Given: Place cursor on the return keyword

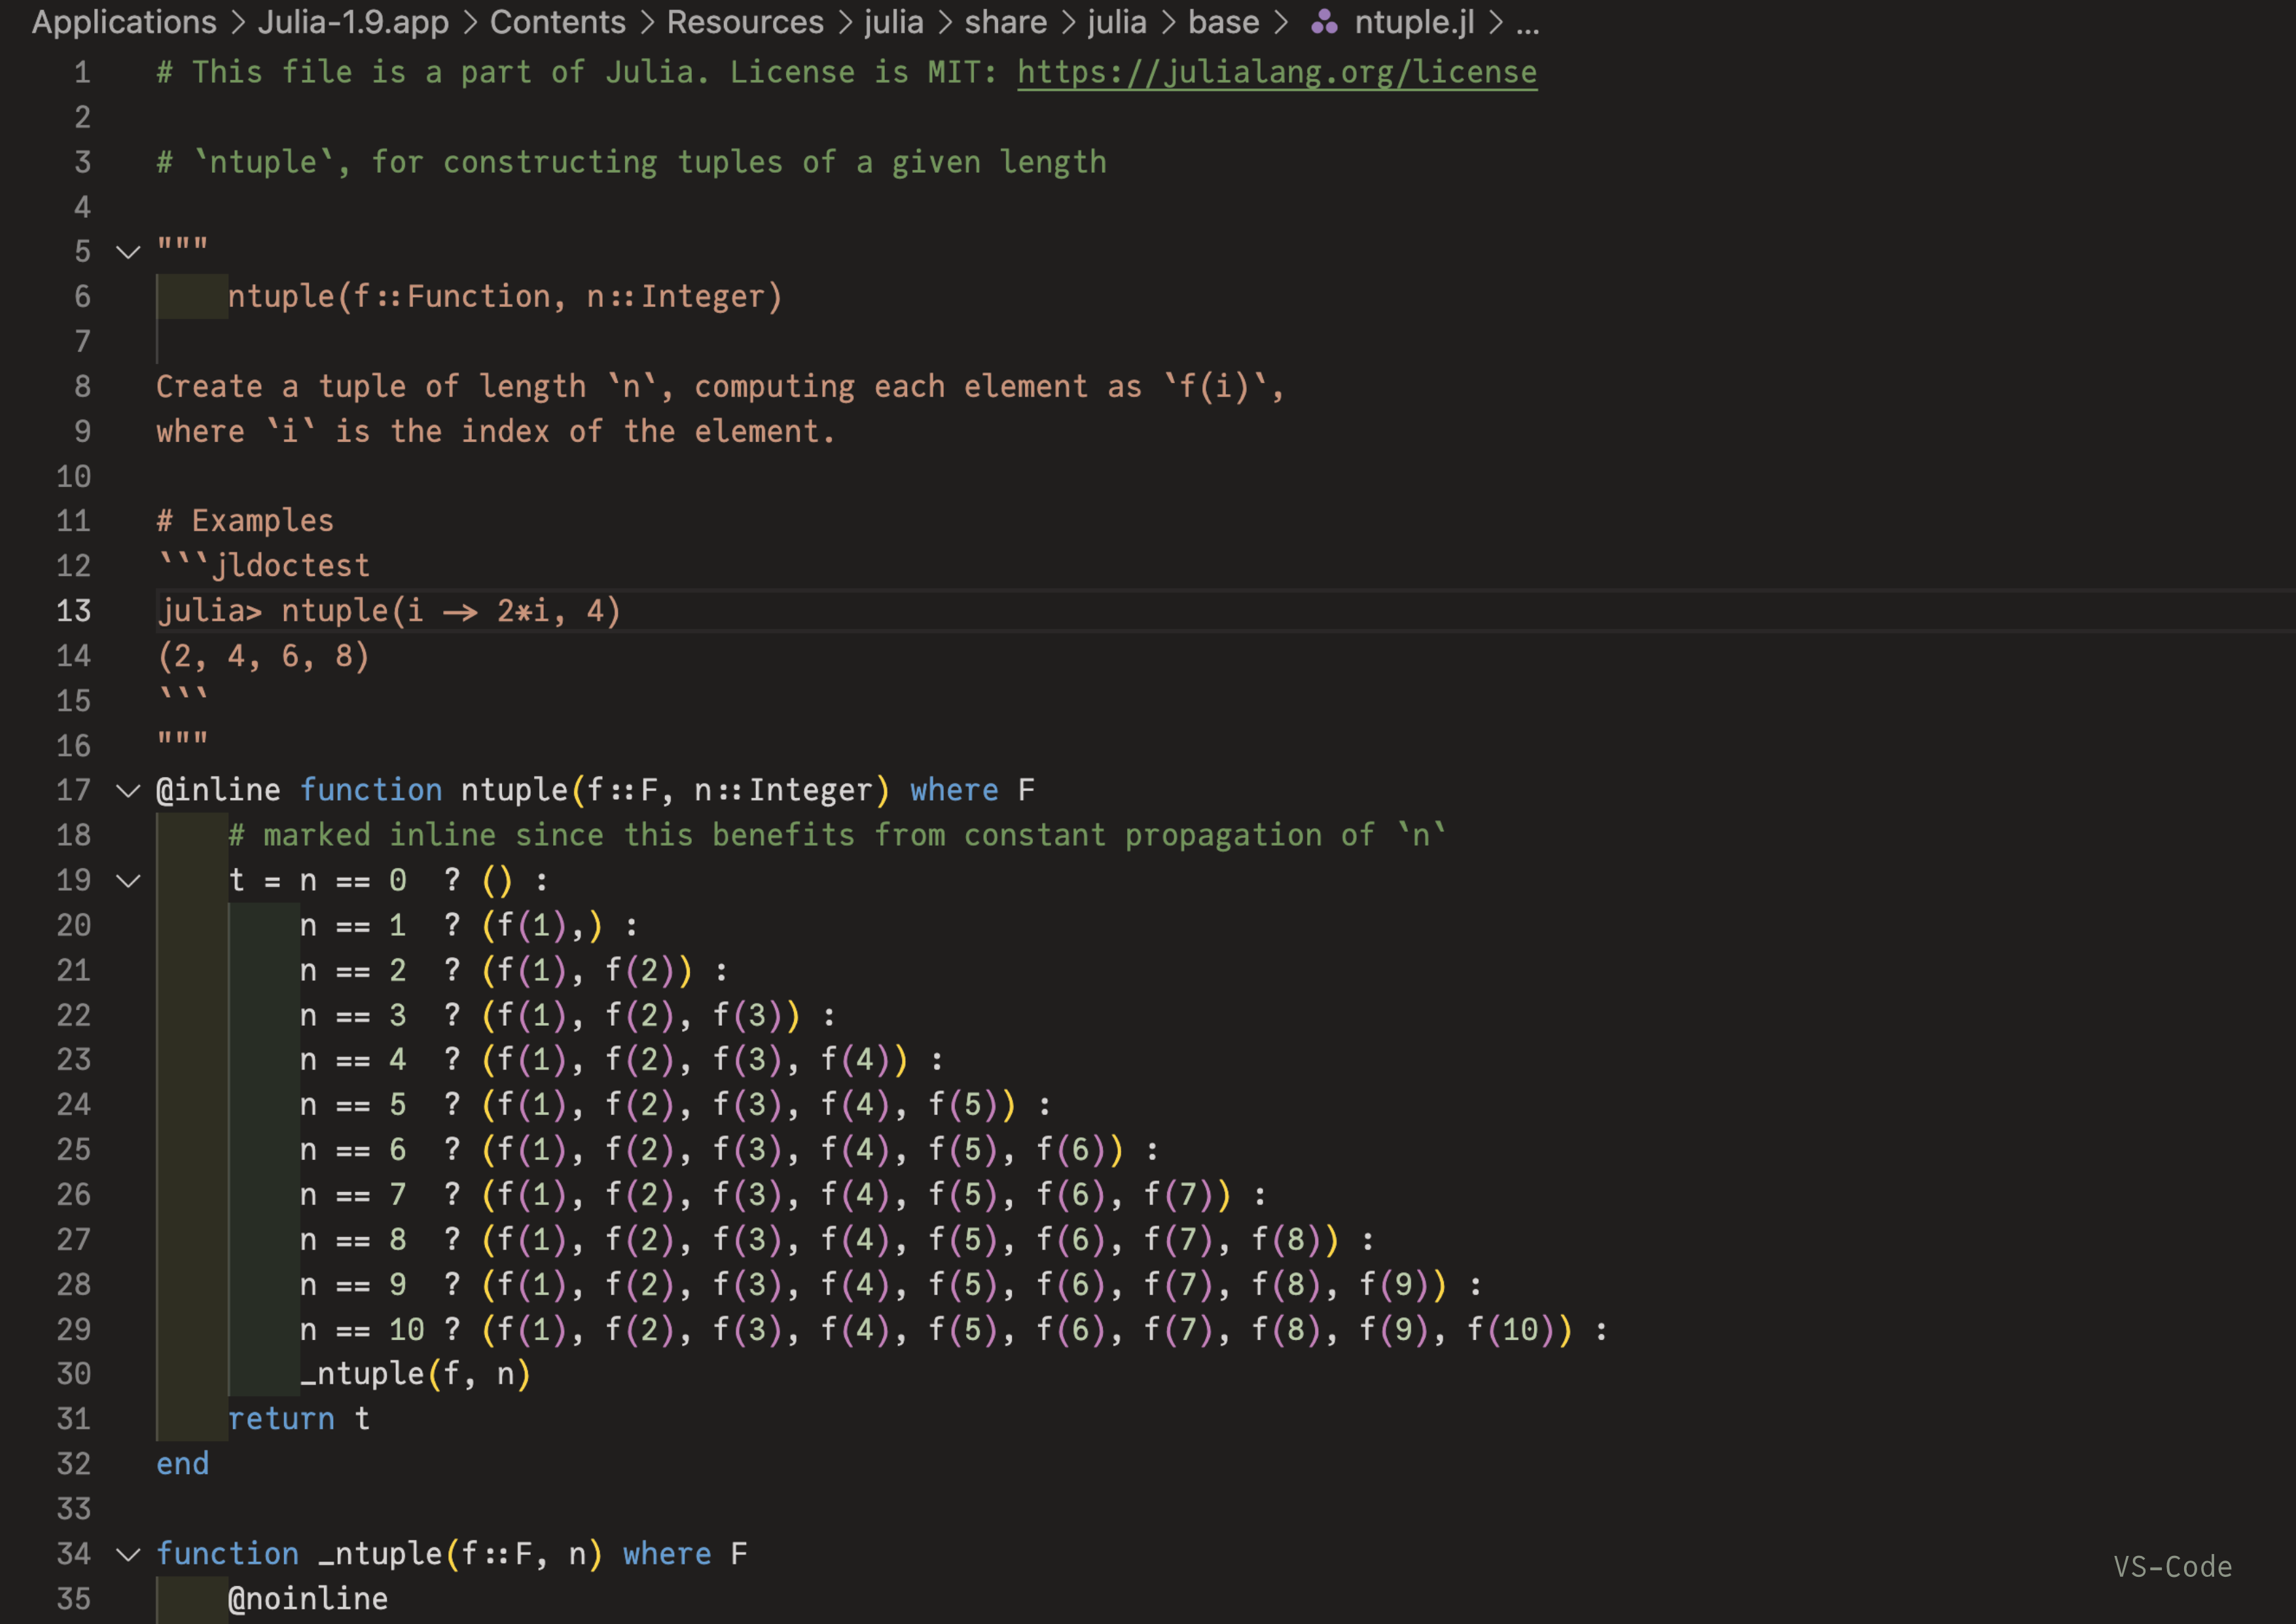Looking at the screenshot, I should [281, 1419].
